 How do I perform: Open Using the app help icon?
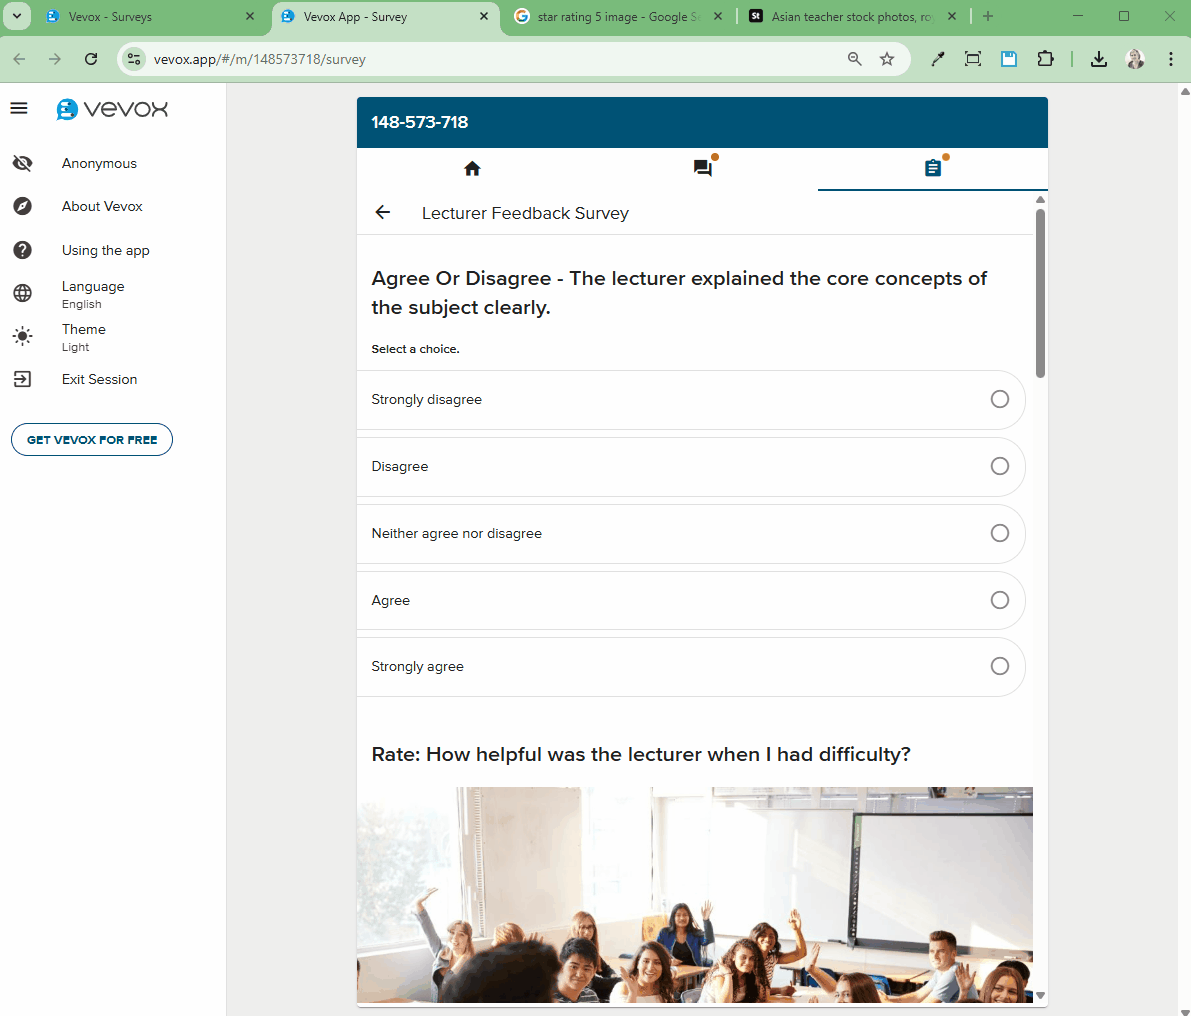(22, 250)
